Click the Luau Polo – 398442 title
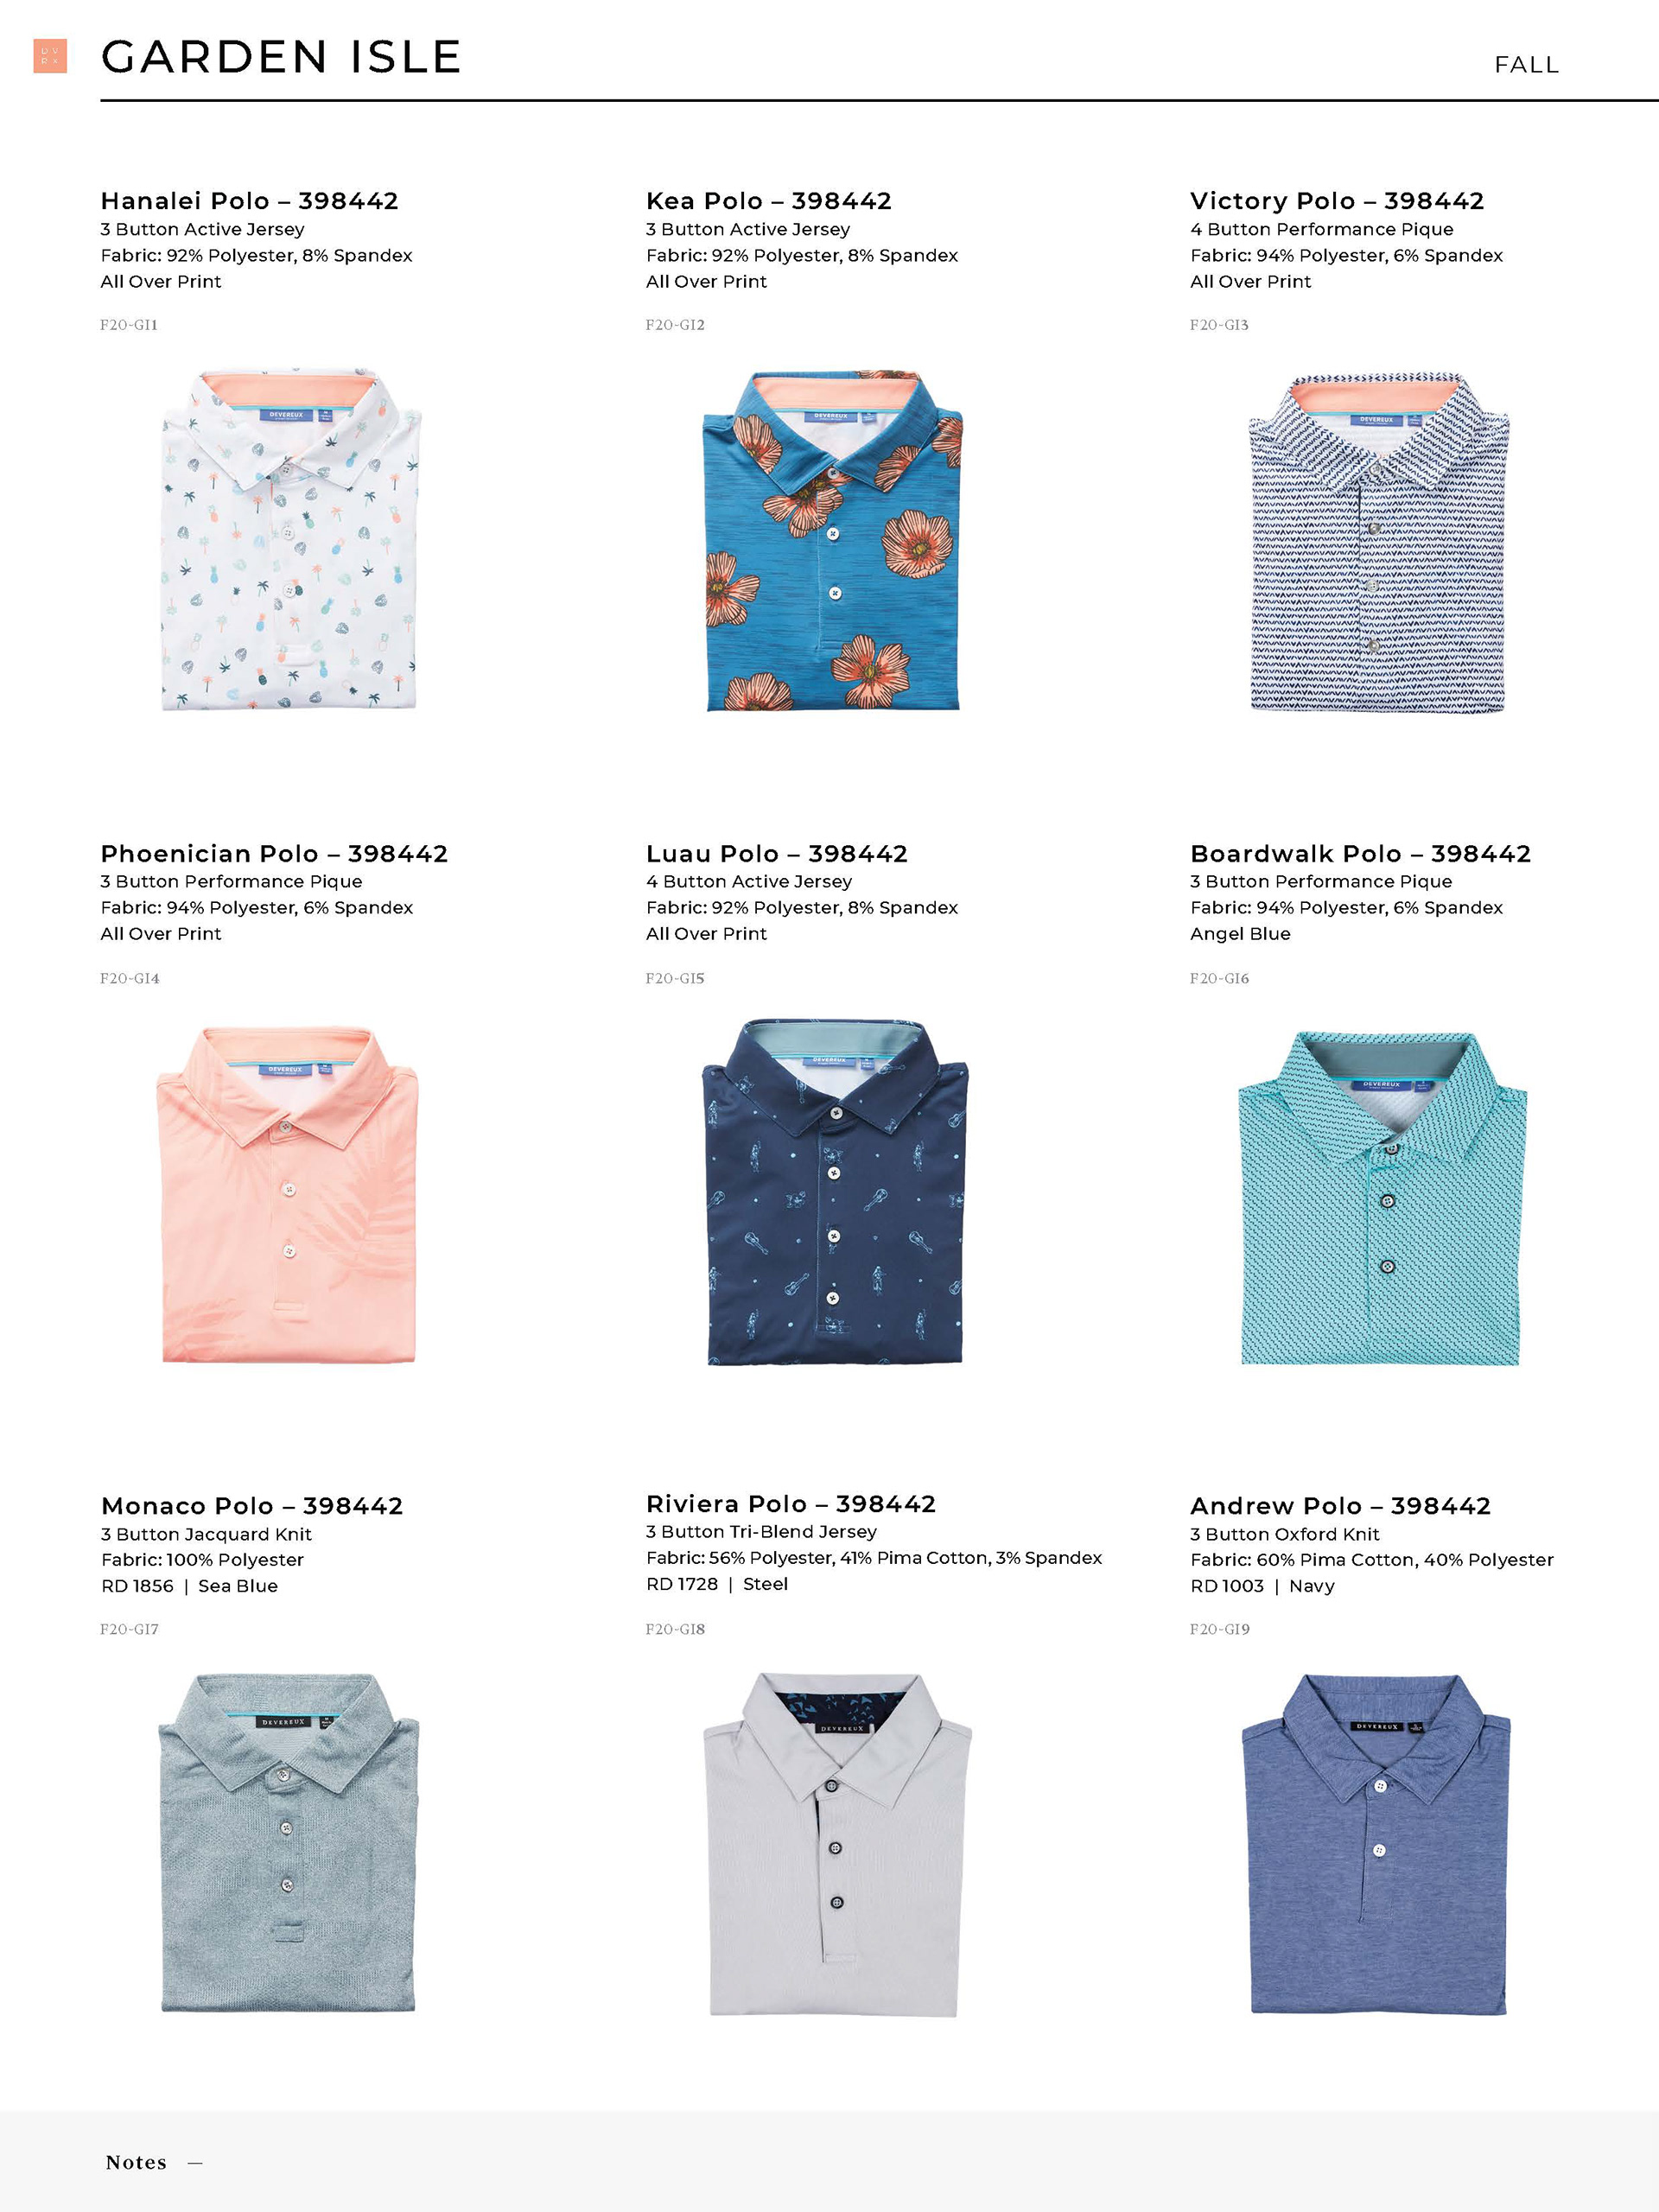This screenshot has width=1659, height=2212. 777,854
